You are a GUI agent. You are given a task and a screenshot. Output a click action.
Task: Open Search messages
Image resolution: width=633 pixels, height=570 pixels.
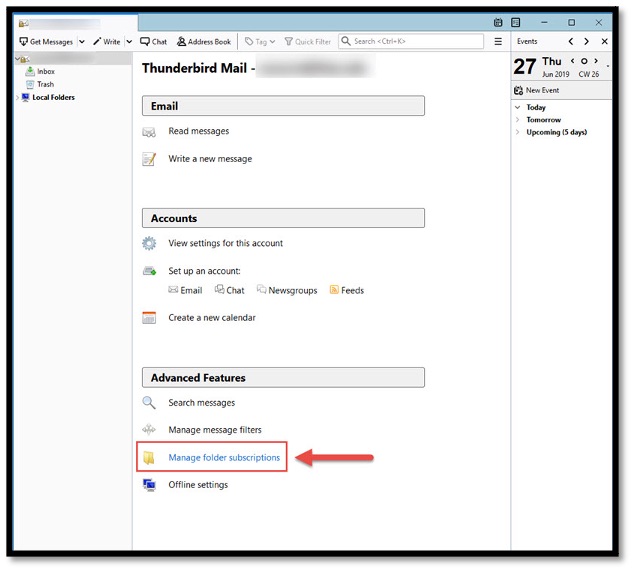pyautogui.click(x=201, y=402)
